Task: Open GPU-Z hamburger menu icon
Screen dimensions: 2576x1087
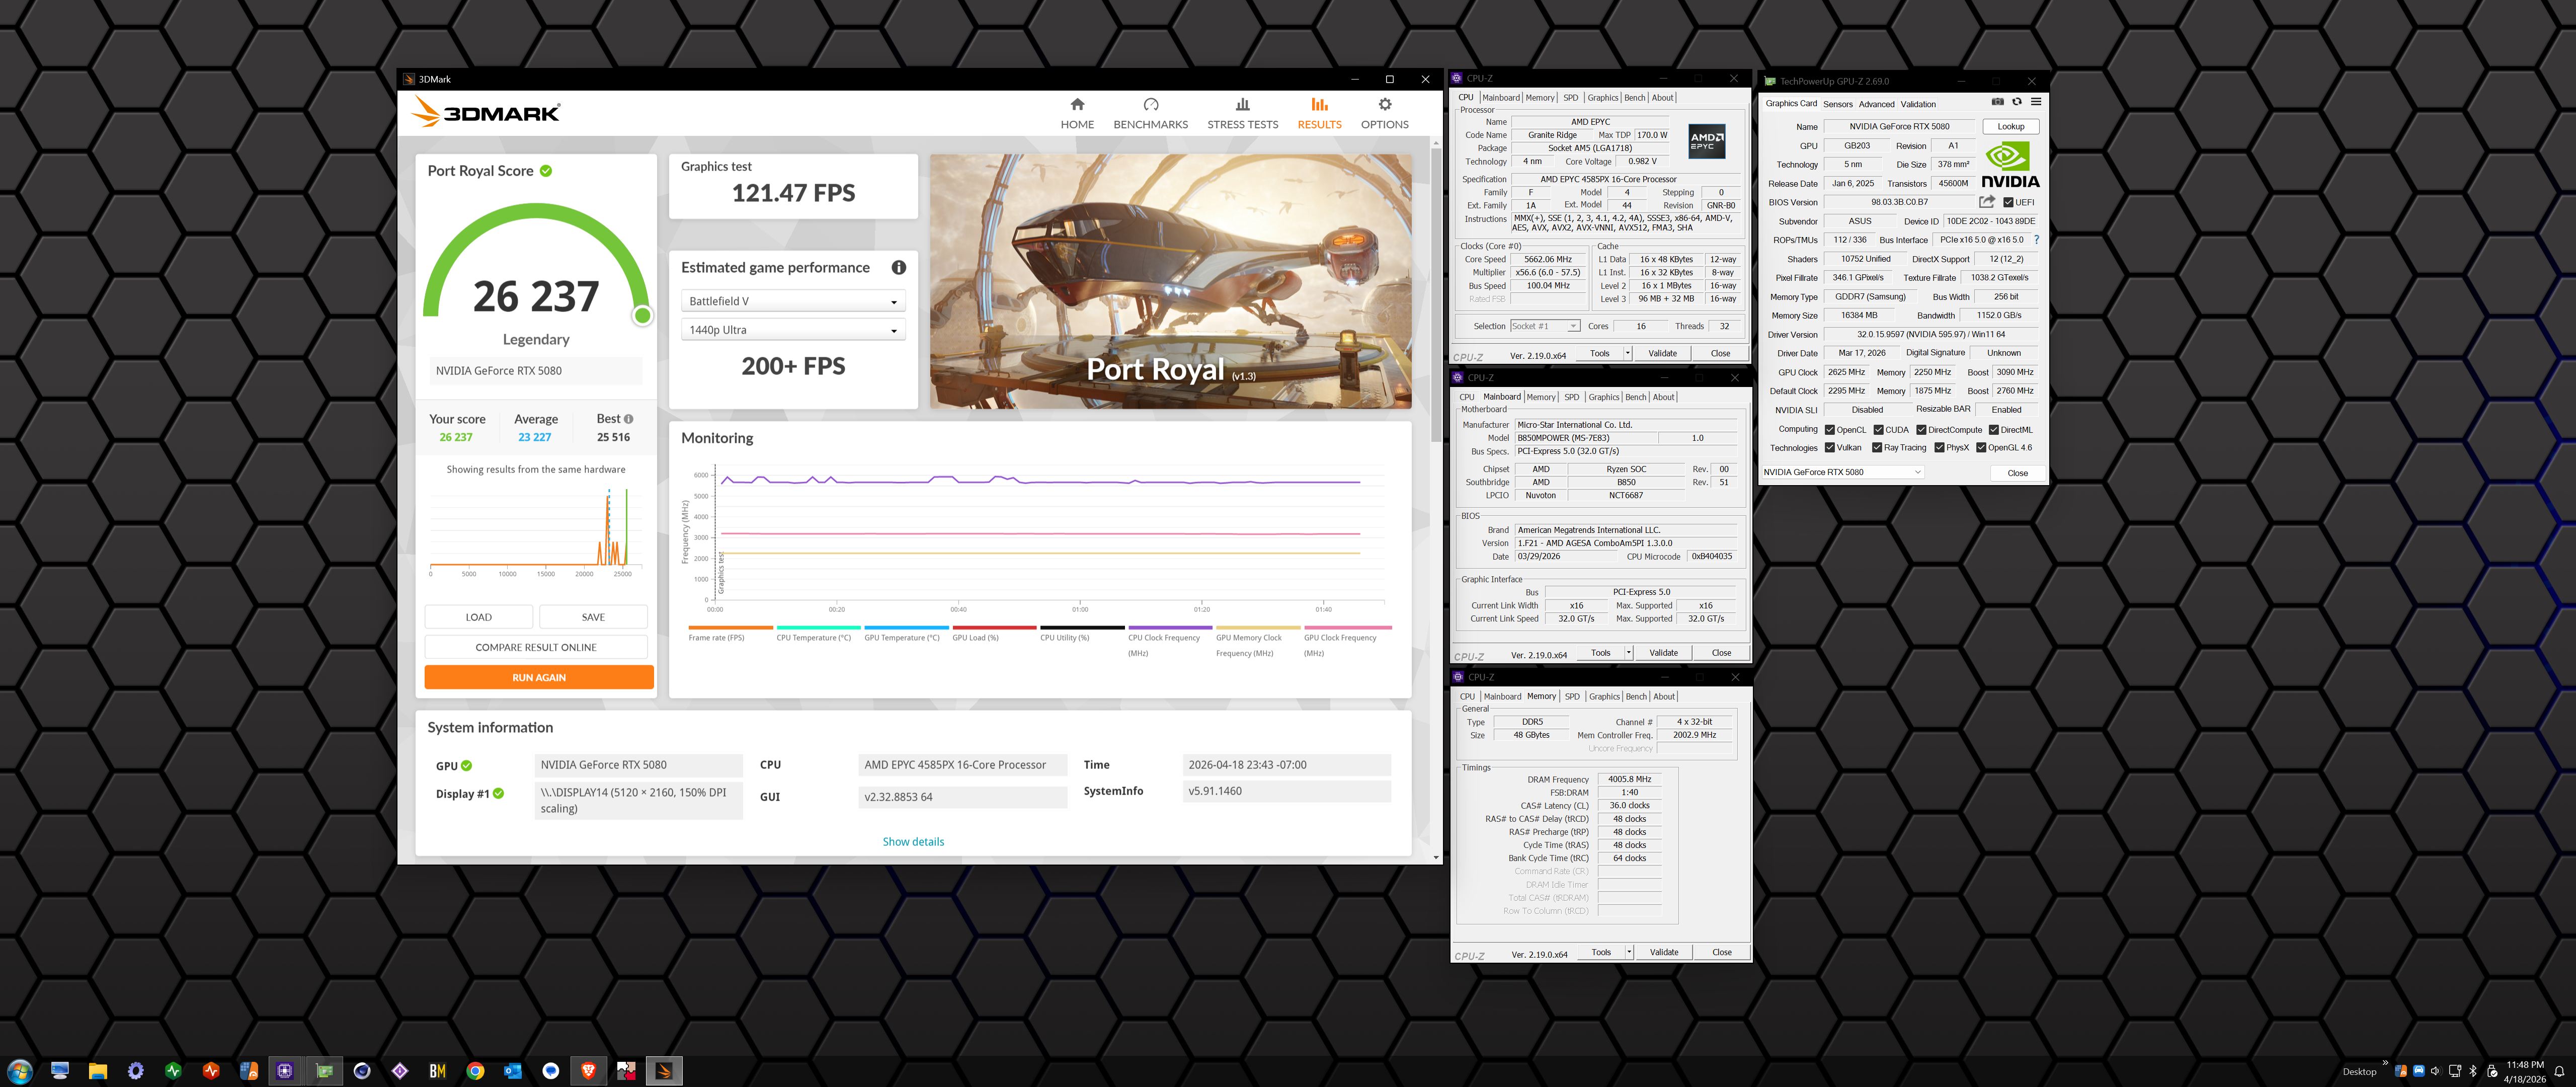Action: pos(2035,102)
